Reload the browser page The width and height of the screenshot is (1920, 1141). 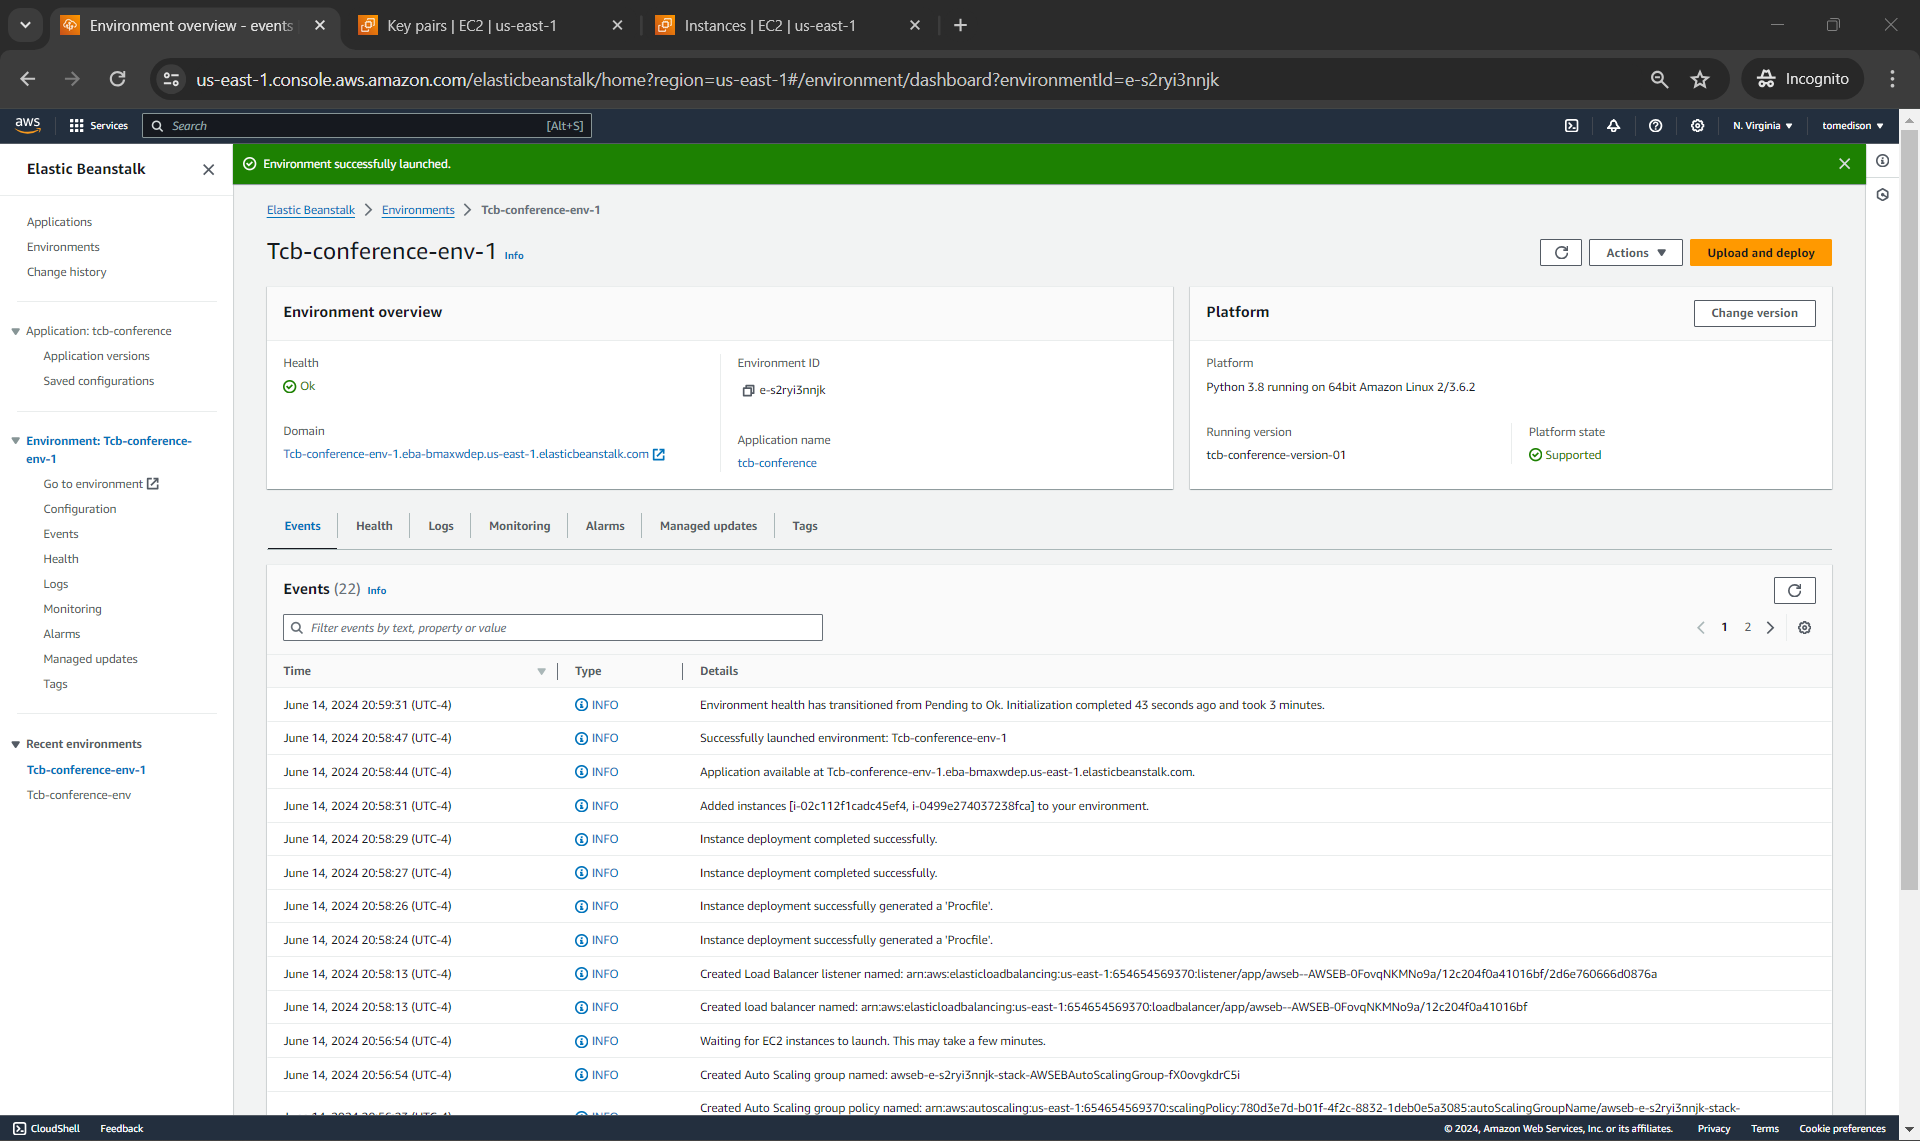coord(117,79)
